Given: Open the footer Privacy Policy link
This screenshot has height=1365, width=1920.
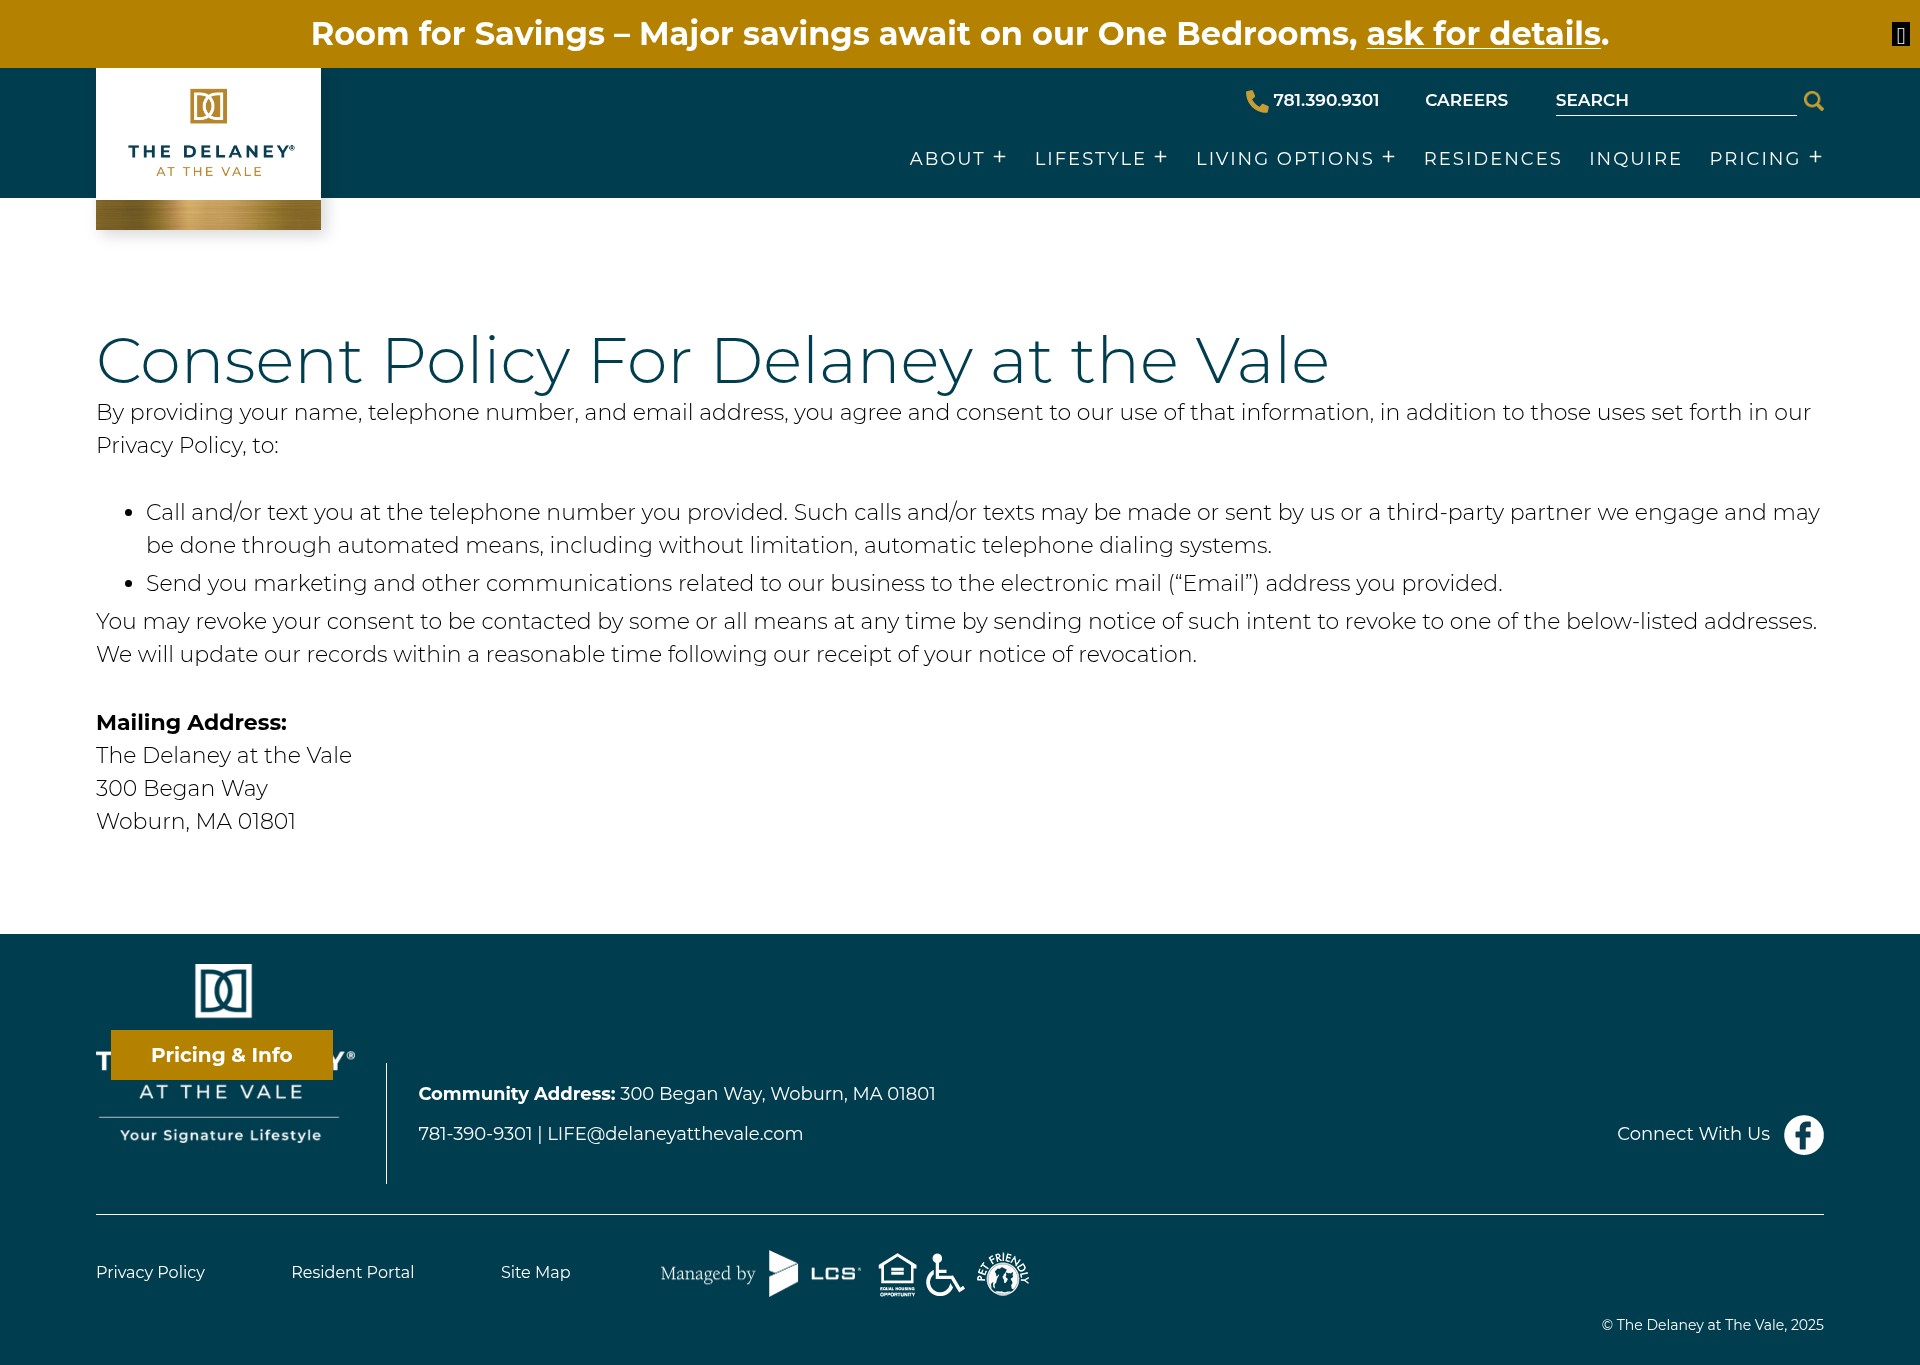Looking at the screenshot, I should pos(150,1272).
